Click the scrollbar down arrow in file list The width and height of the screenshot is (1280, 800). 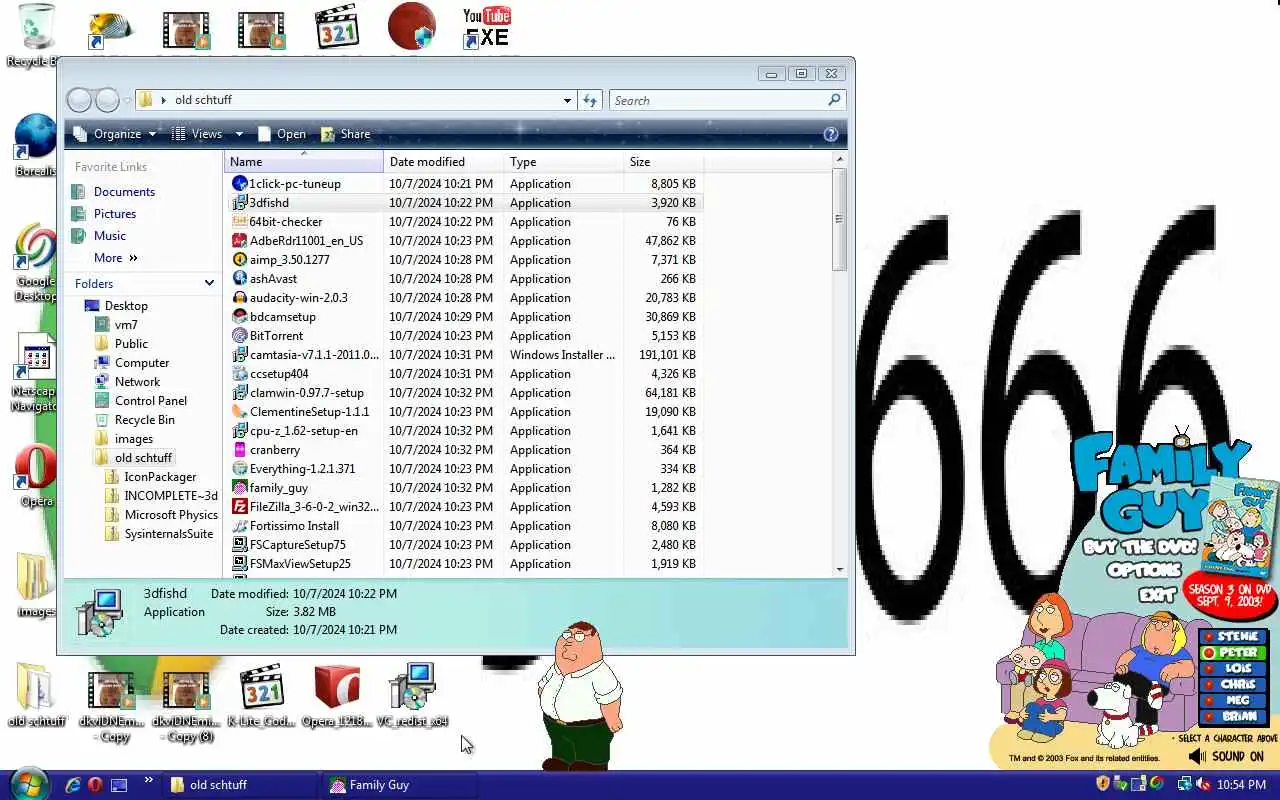click(x=839, y=569)
